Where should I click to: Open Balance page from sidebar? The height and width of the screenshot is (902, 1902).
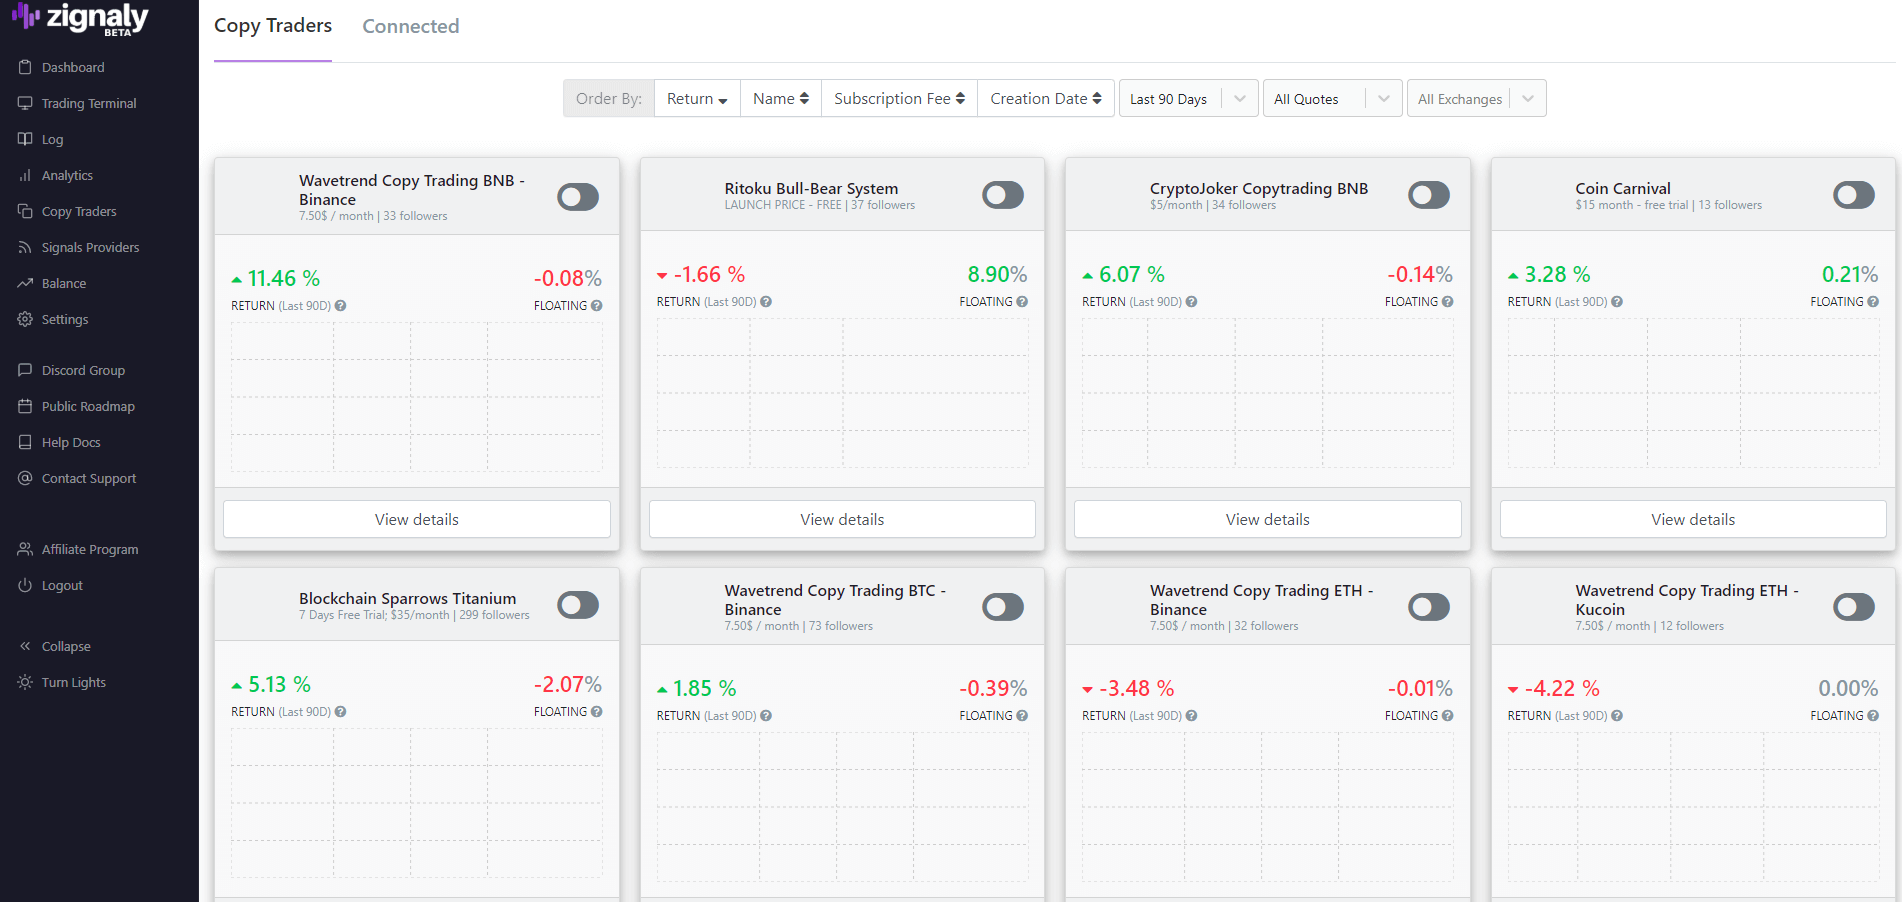coord(64,283)
